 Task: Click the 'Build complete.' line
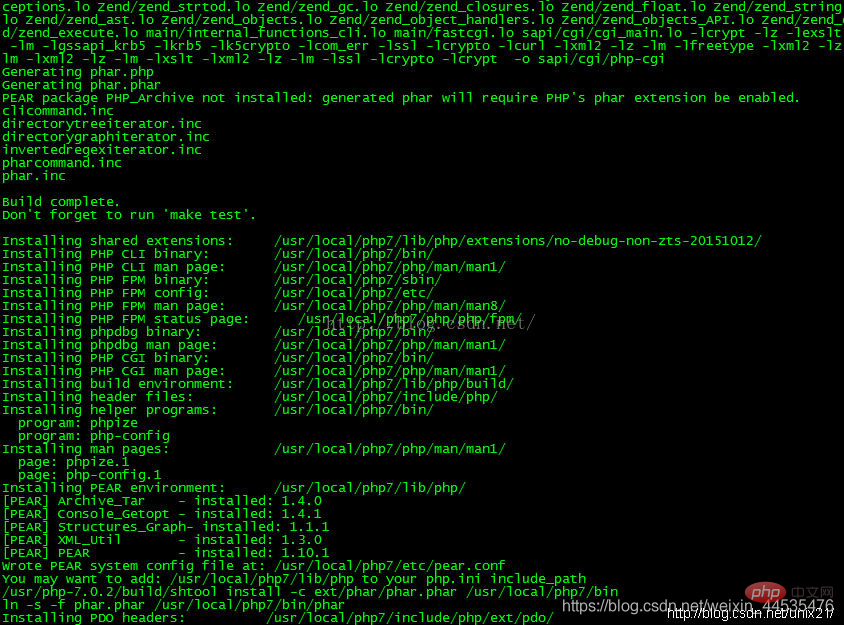point(61,202)
